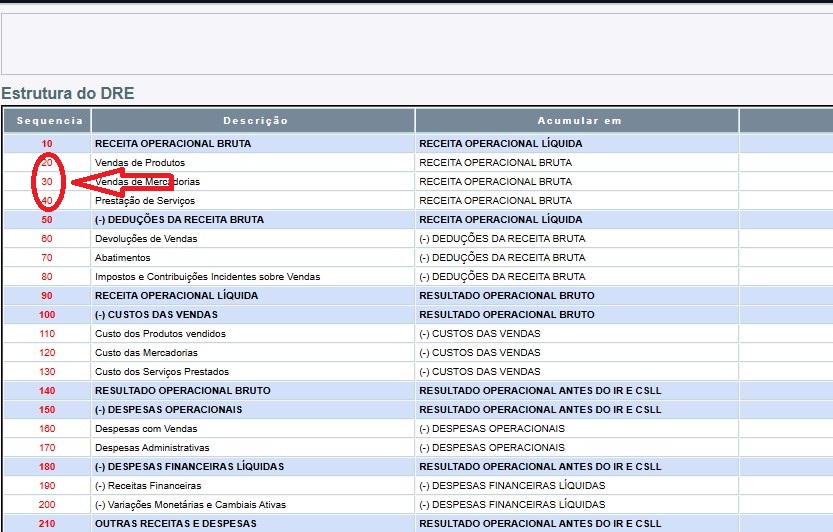Click the Descrição column header
Screen dimensions: 833x532
254,121
